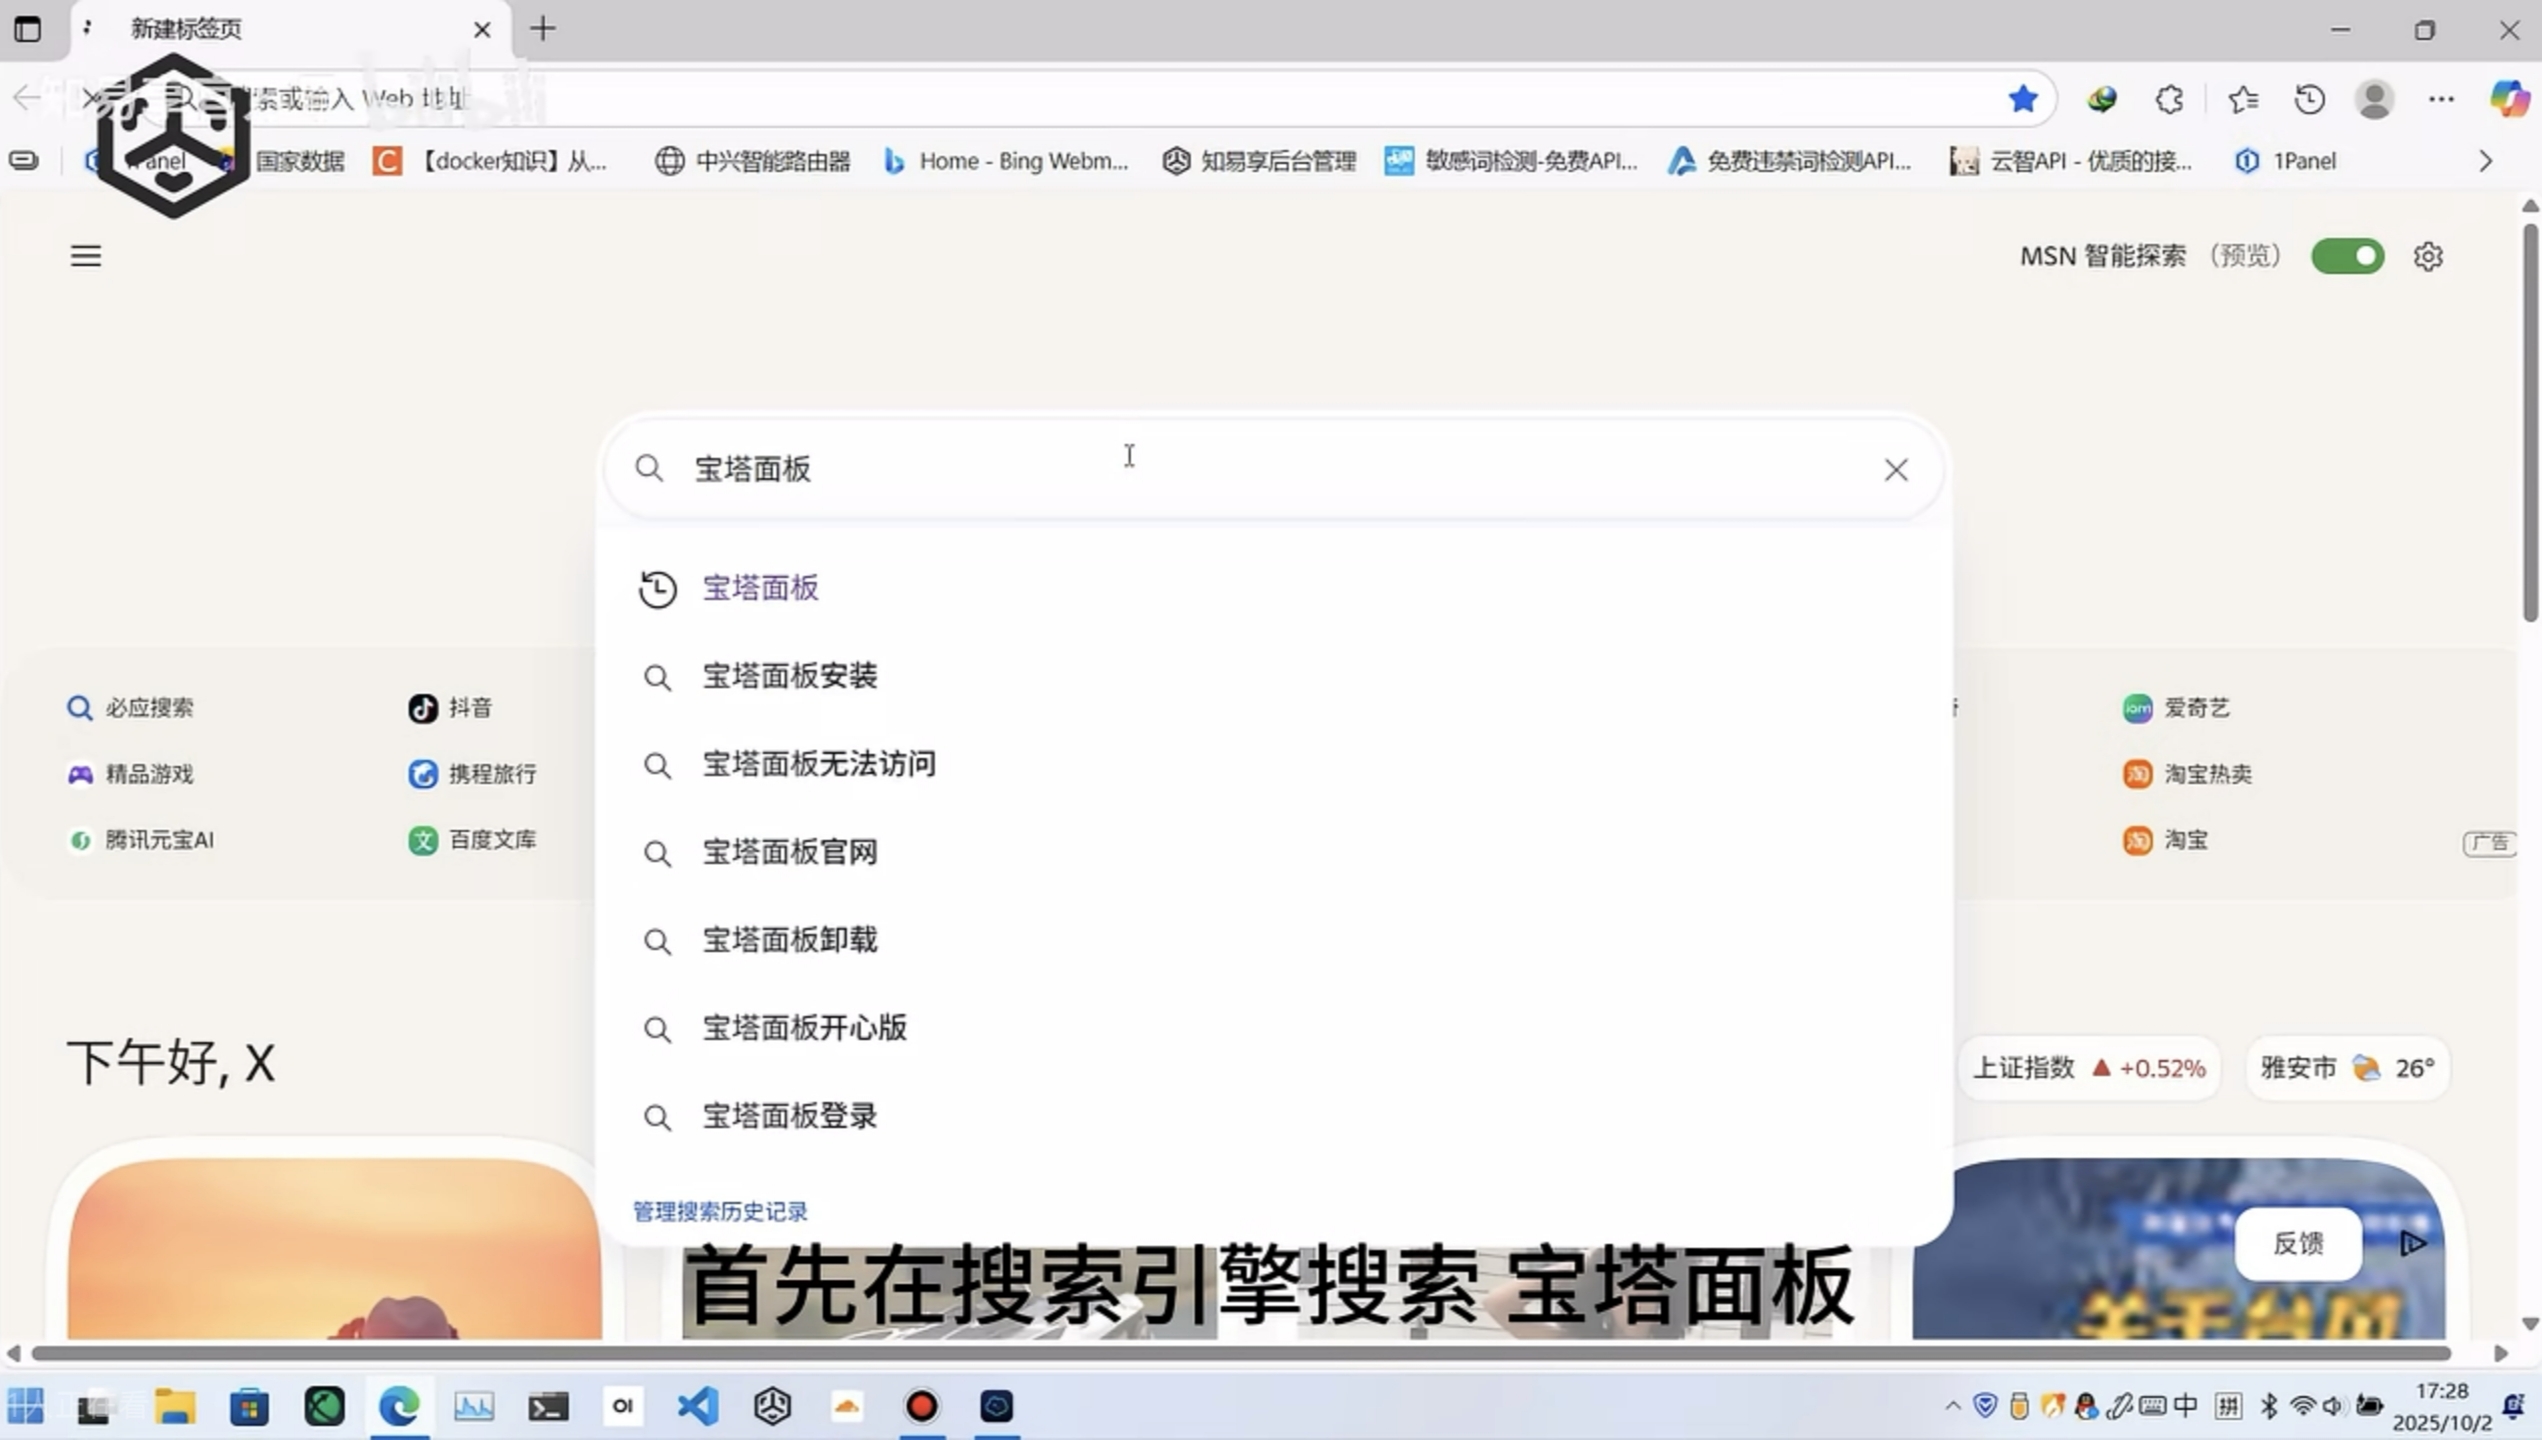Open MSN page settings gear
Viewport: 2542px width, 1440px height.
tap(2428, 257)
